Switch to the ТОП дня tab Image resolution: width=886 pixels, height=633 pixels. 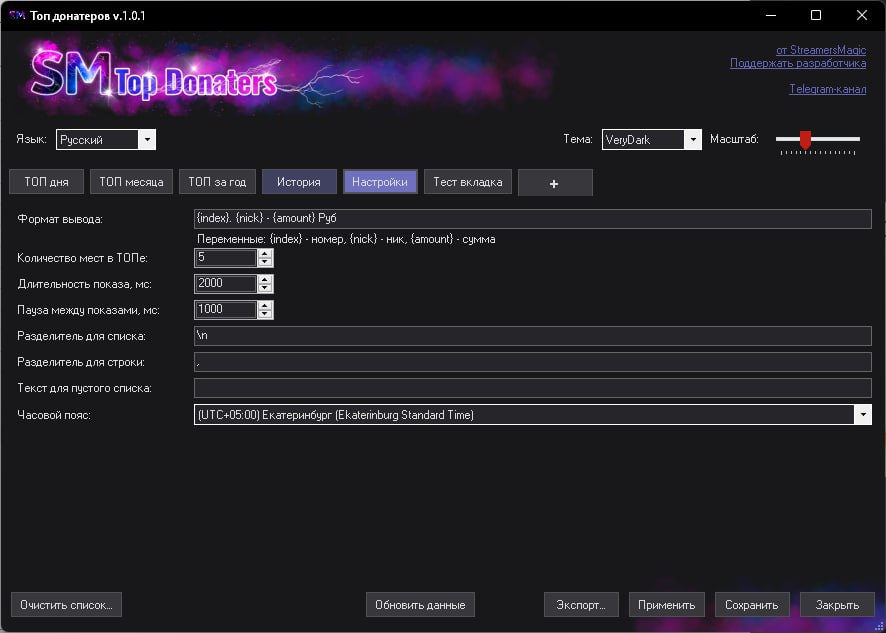(46, 182)
